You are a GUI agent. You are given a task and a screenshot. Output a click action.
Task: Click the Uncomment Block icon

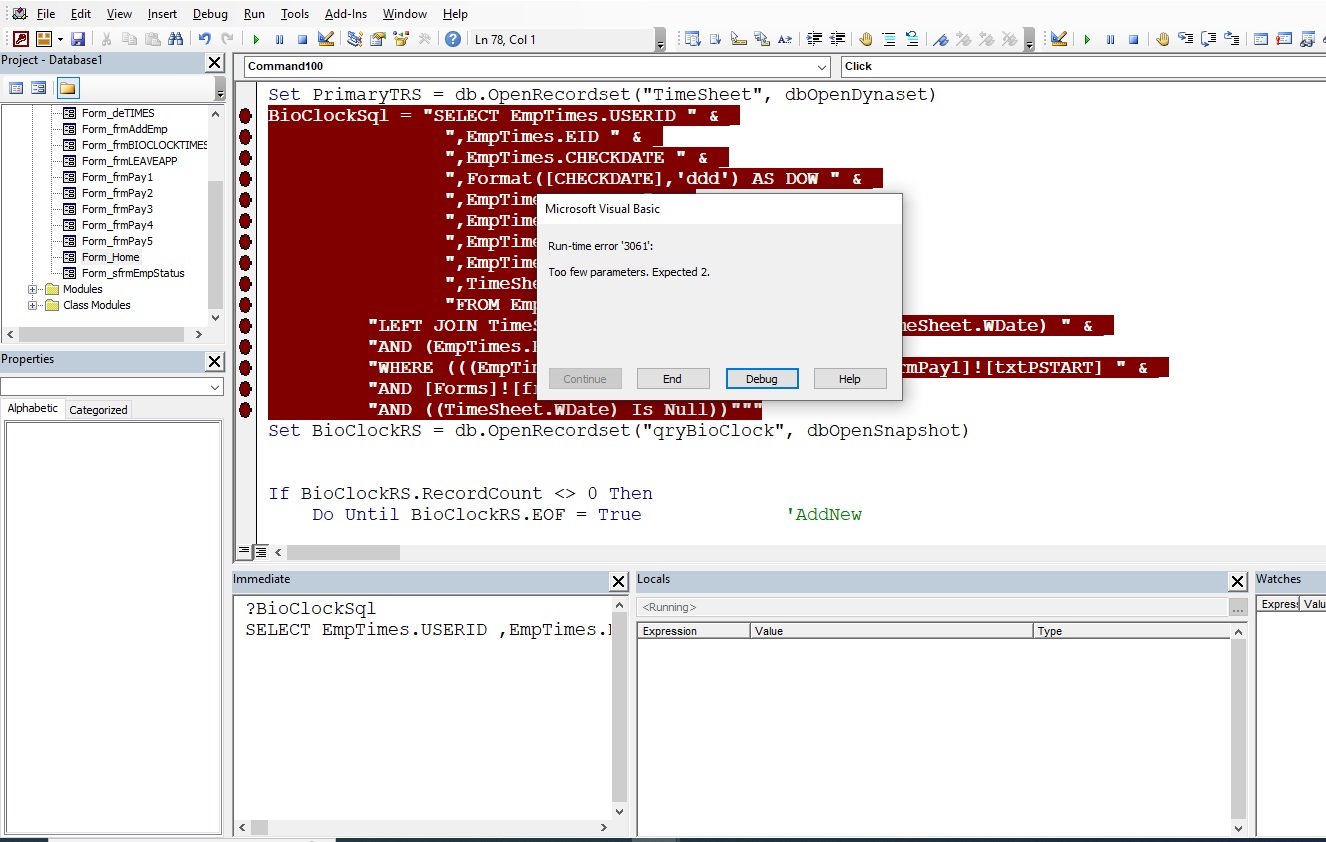[912, 39]
